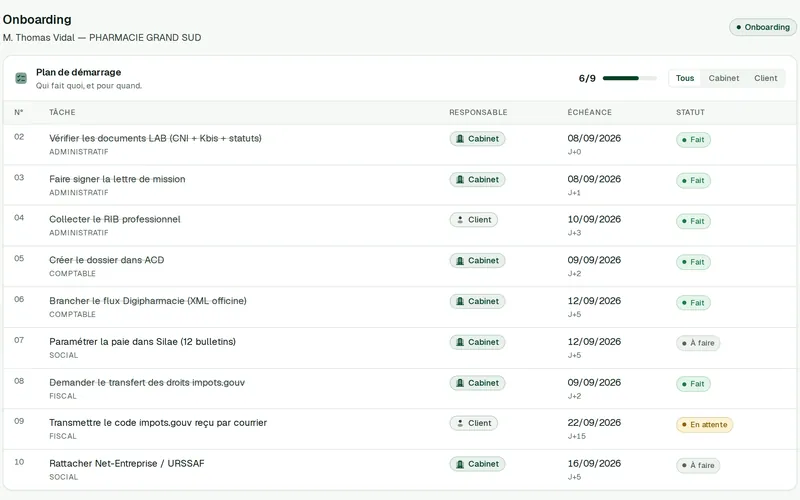Show all tasks with Tous filter
Screen dimensions: 800x500
click(685, 78)
